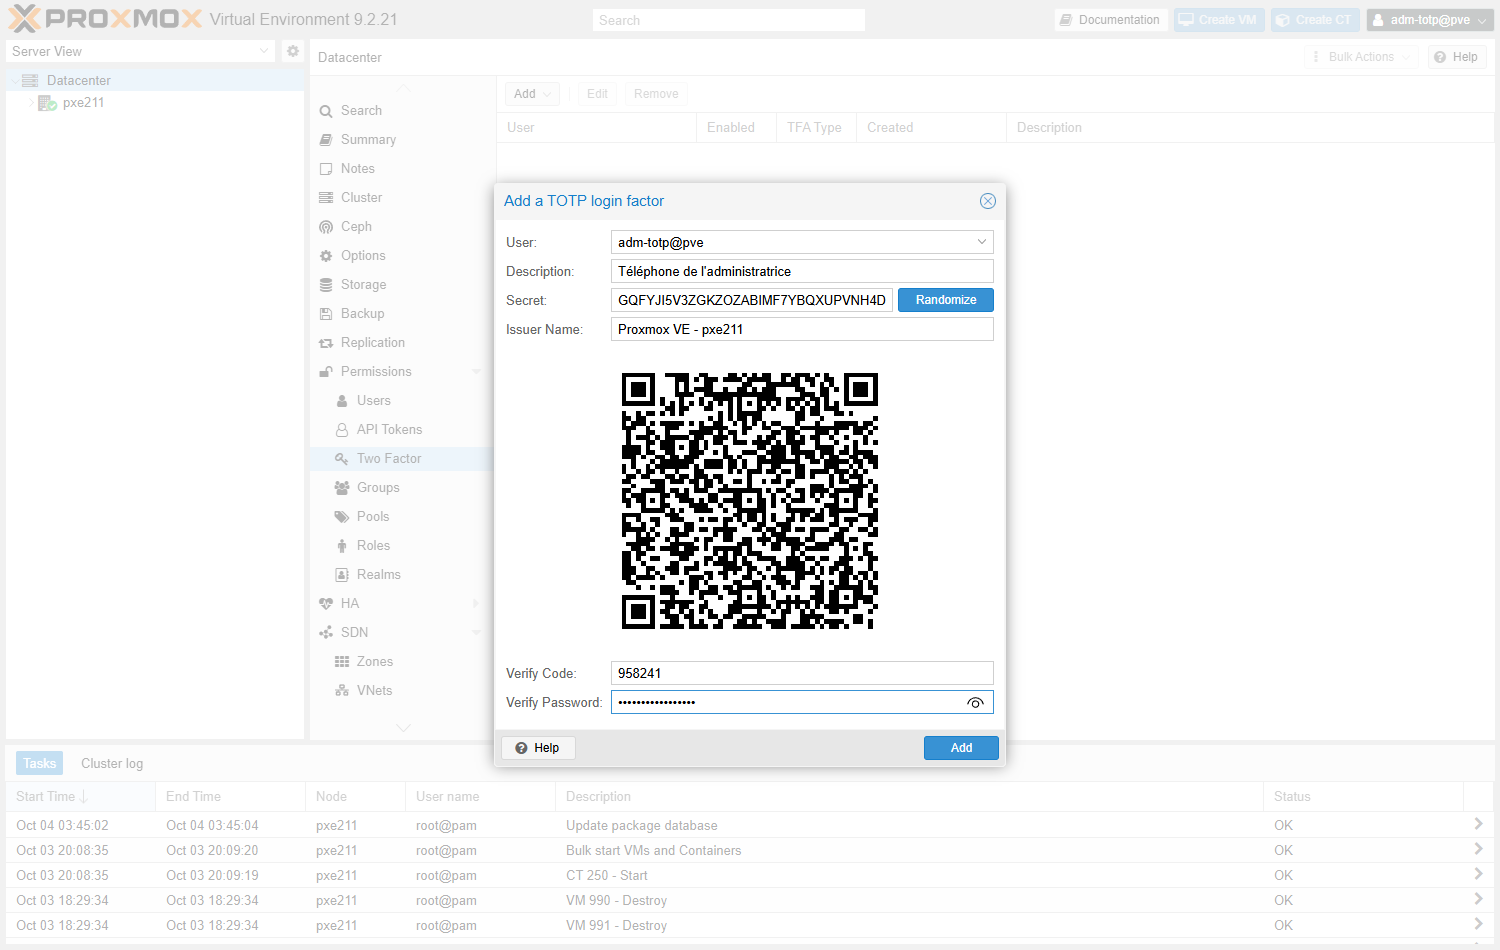The height and width of the screenshot is (950, 1500).
Task: Collapse the Permissions menu group
Action: (476, 372)
